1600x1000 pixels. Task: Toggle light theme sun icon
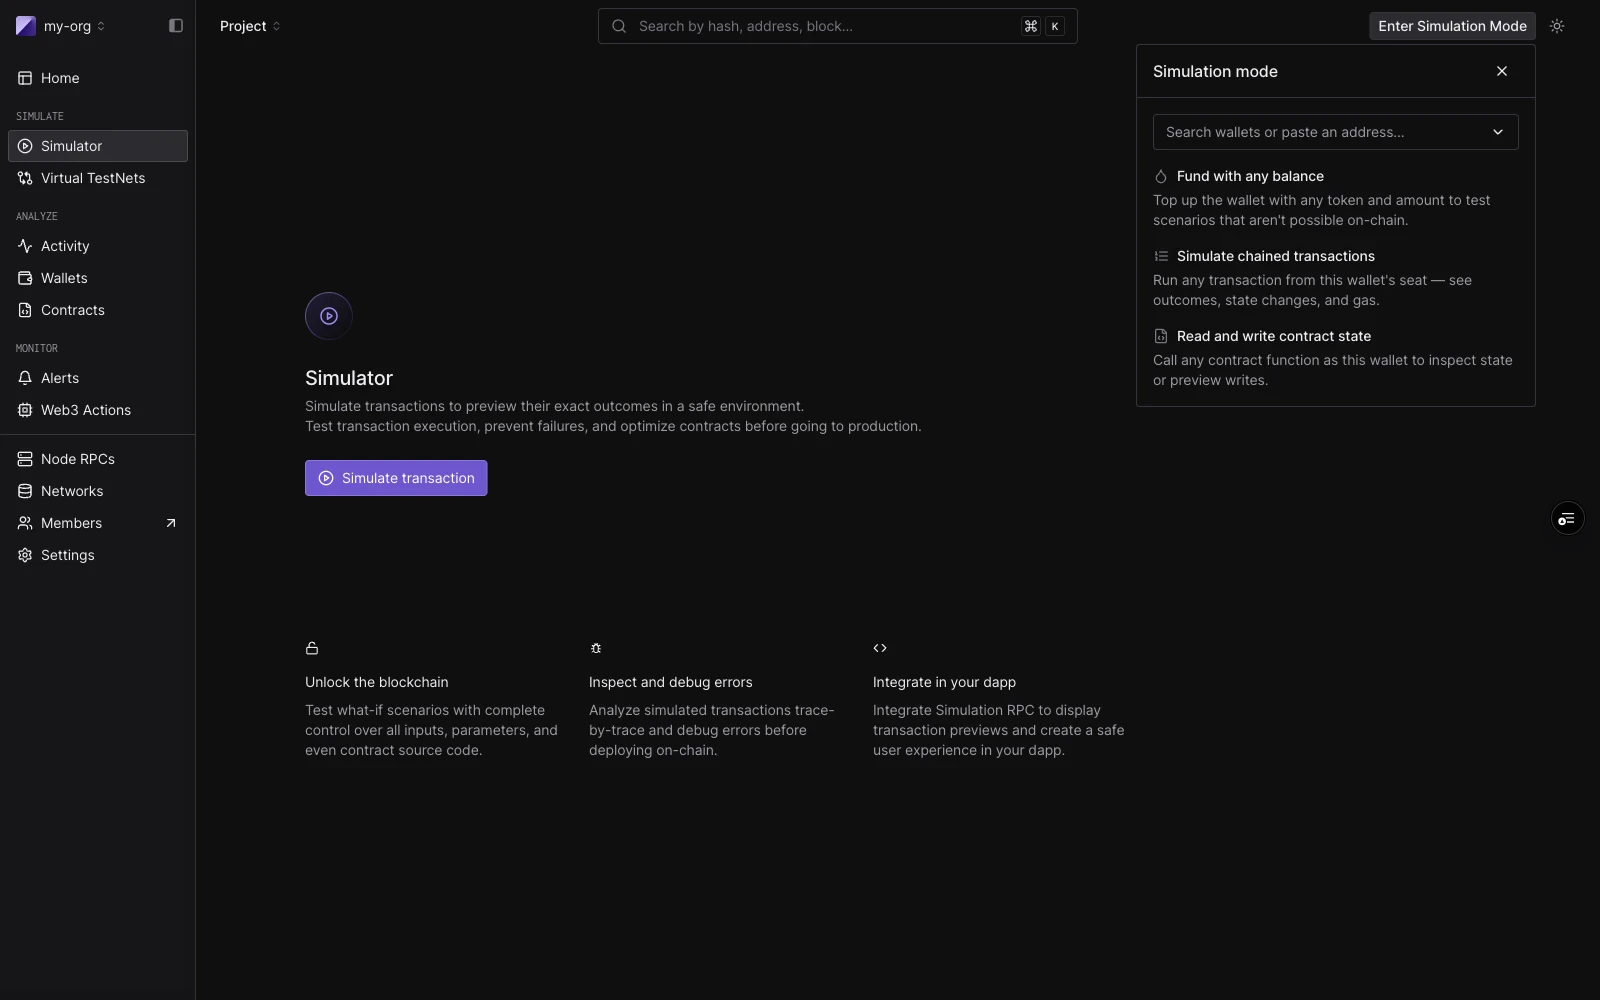pos(1557,26)
